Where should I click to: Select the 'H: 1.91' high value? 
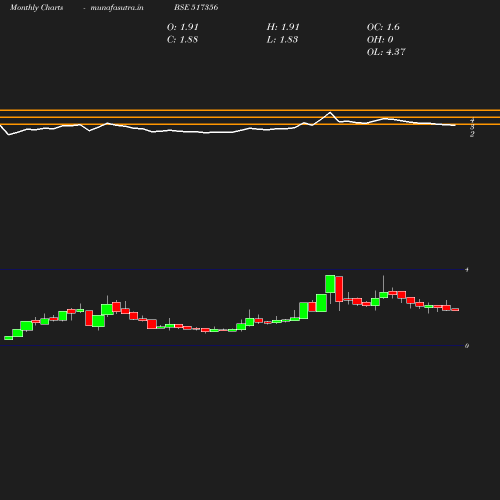click(283, 27)
